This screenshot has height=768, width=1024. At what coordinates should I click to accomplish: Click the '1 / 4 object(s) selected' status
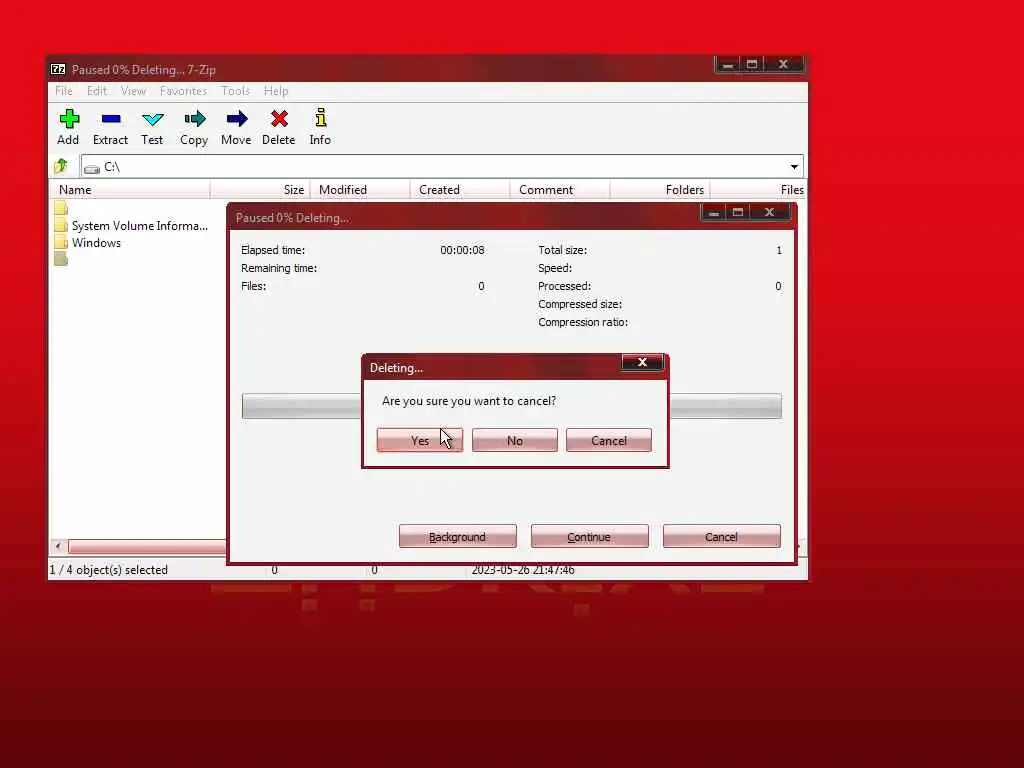(108, 569)
